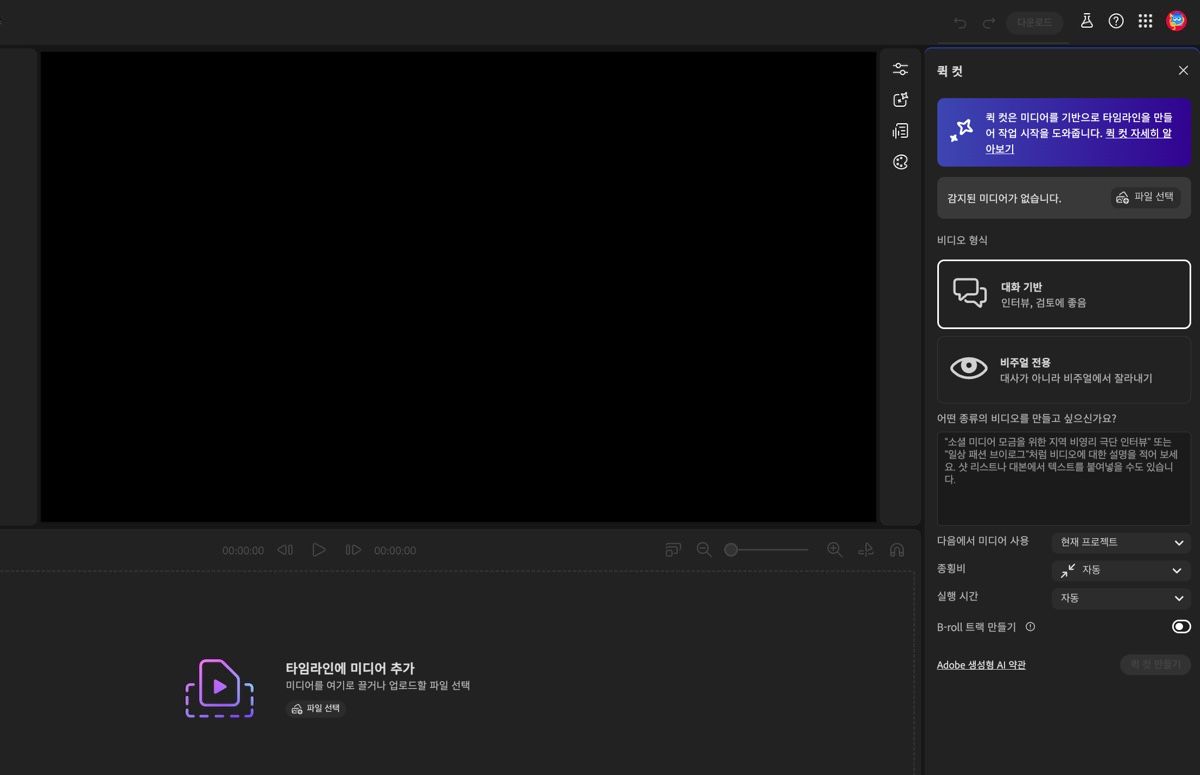
Task: Open the color palette theme icon
Action: click(x=900, y=162)
